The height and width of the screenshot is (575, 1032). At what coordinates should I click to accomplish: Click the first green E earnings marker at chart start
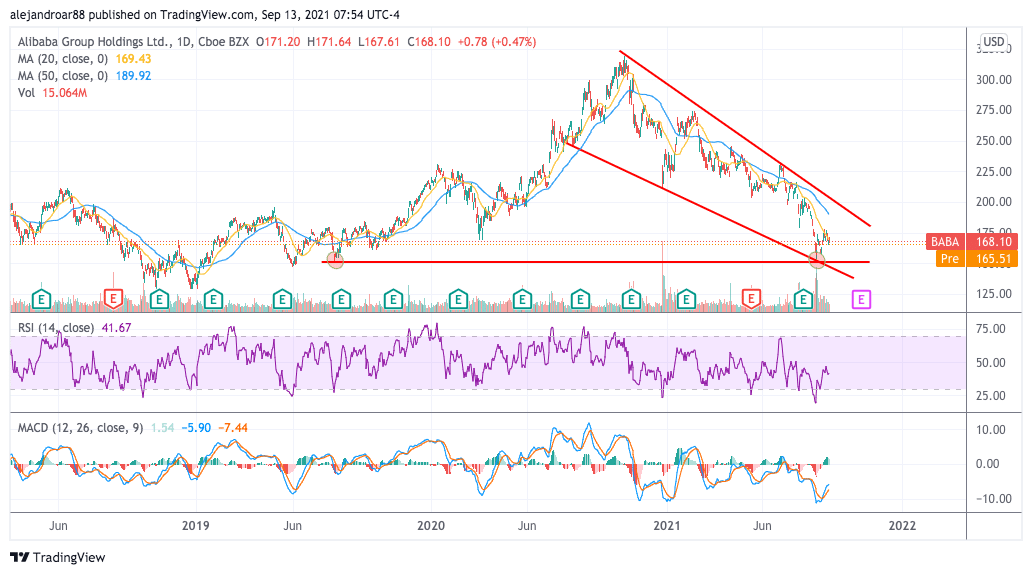[41, 299]
